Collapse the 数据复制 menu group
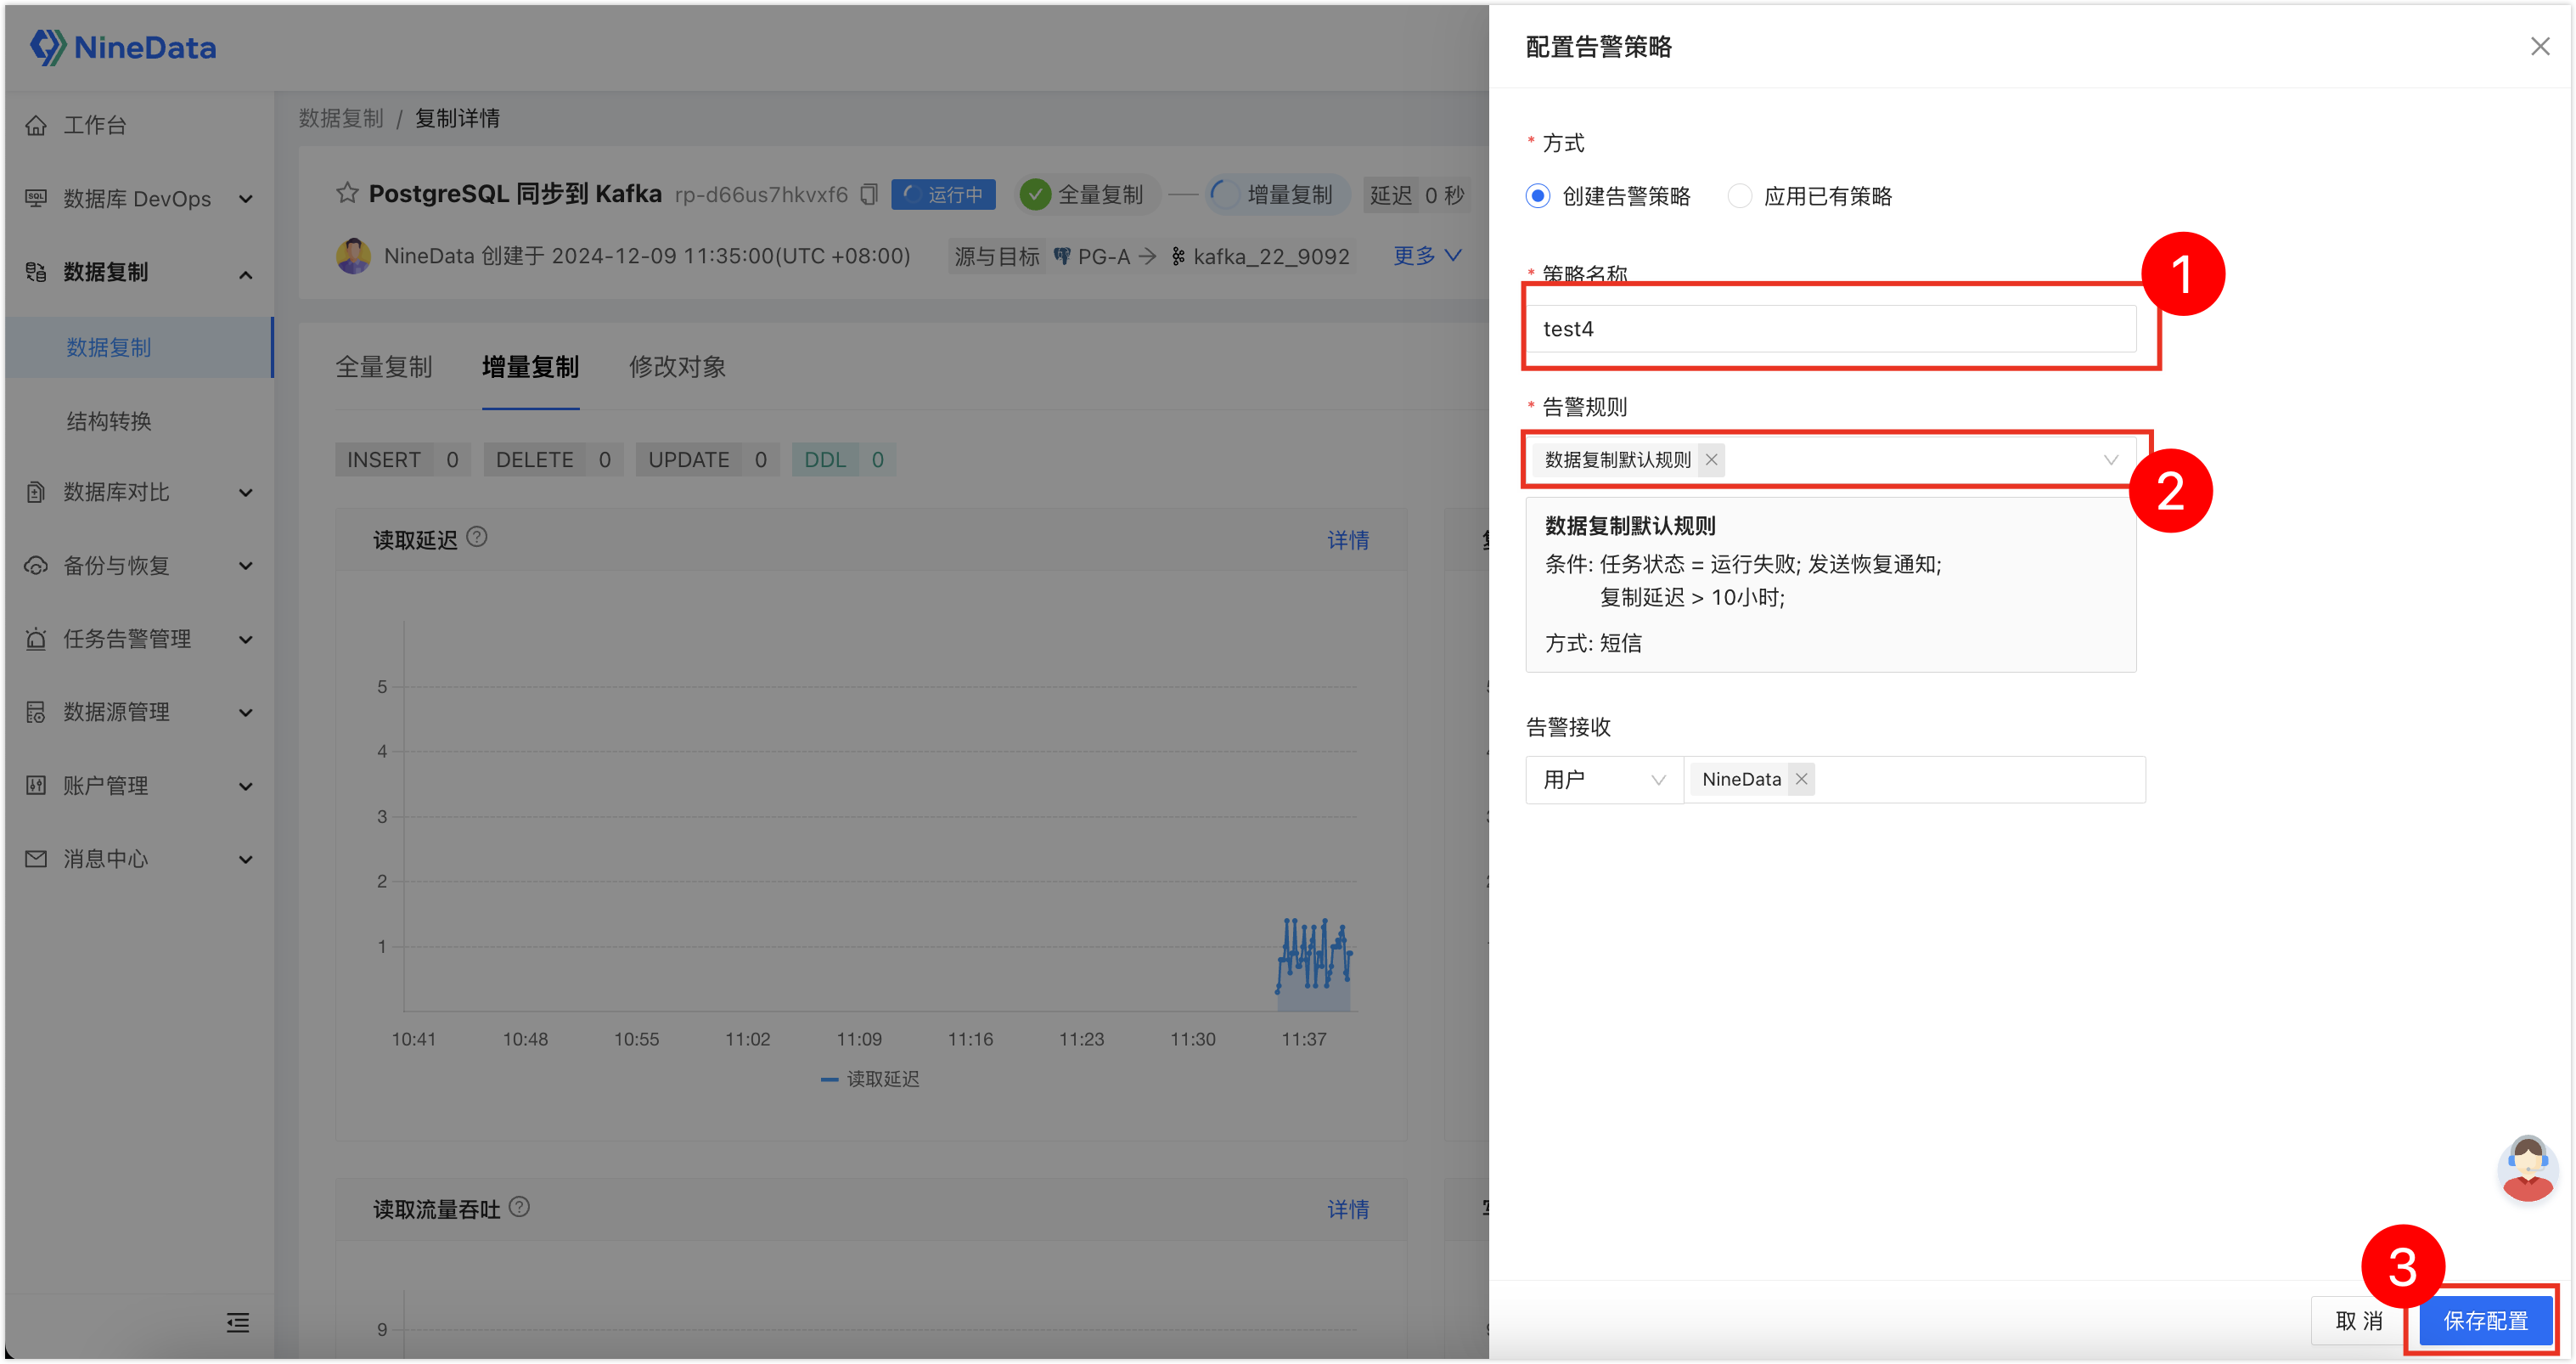 tap(246, 274)
